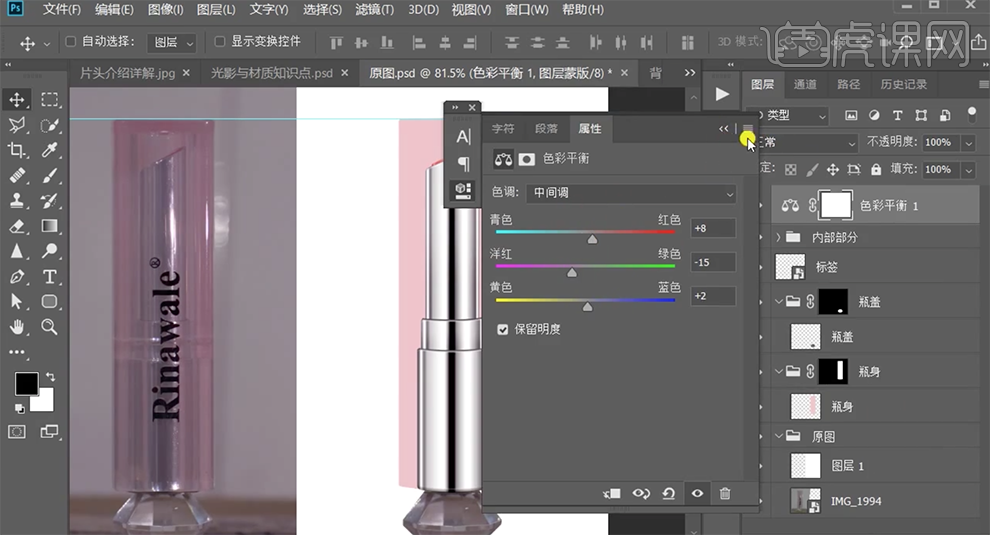Pick the Eyedropper tool
990x535 pixels.
click(x=49, y=150)
